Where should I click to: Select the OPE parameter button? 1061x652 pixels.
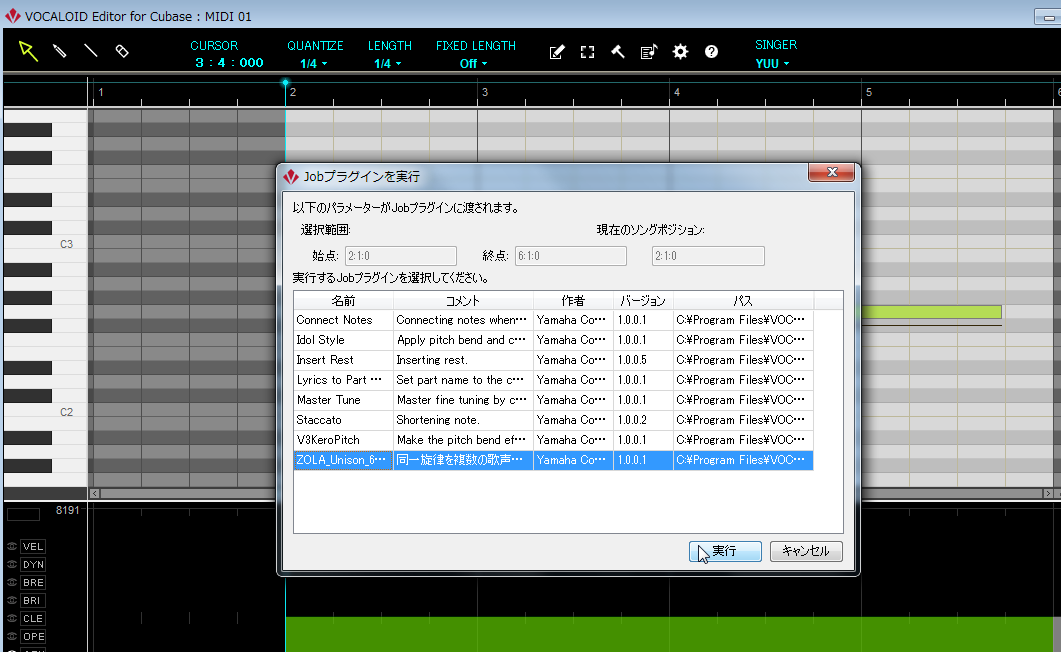click(x=32, y=636)
